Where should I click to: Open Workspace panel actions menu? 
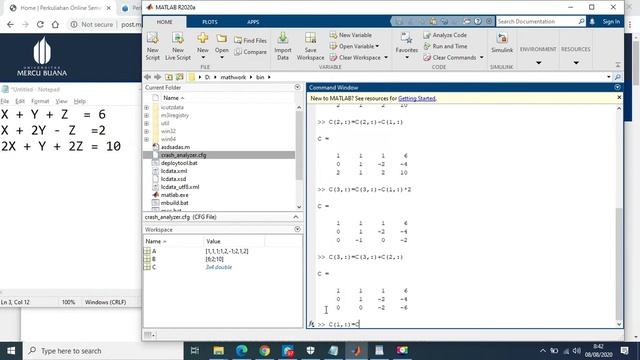(297, 229)
